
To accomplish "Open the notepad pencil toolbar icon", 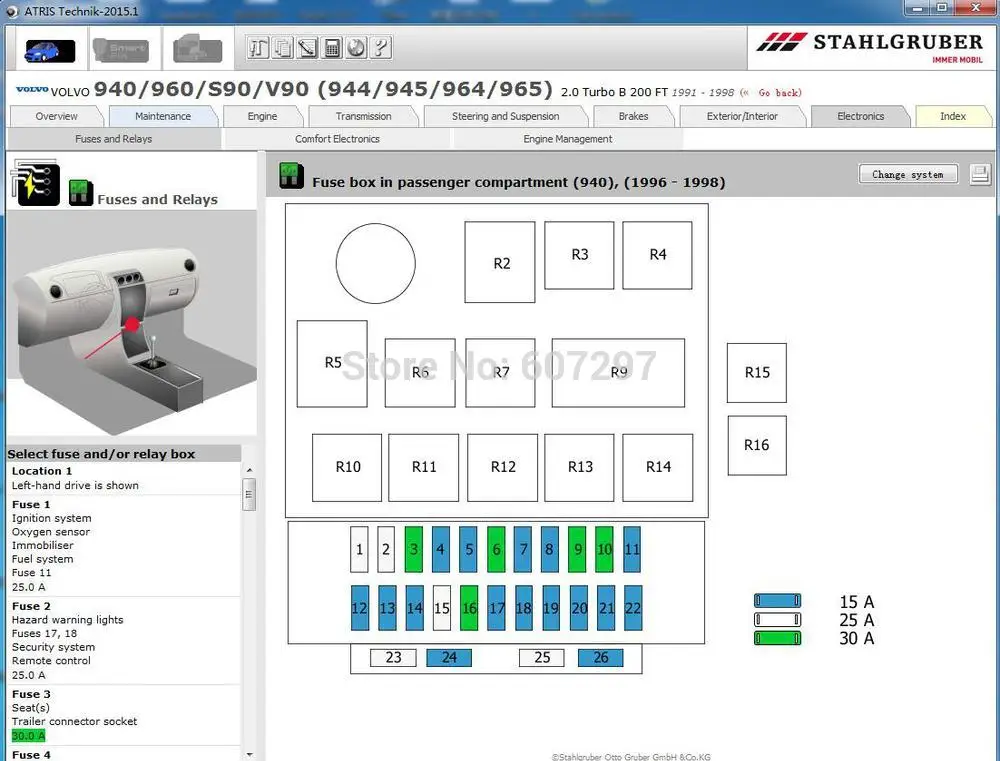I will [x=307, y=48].
